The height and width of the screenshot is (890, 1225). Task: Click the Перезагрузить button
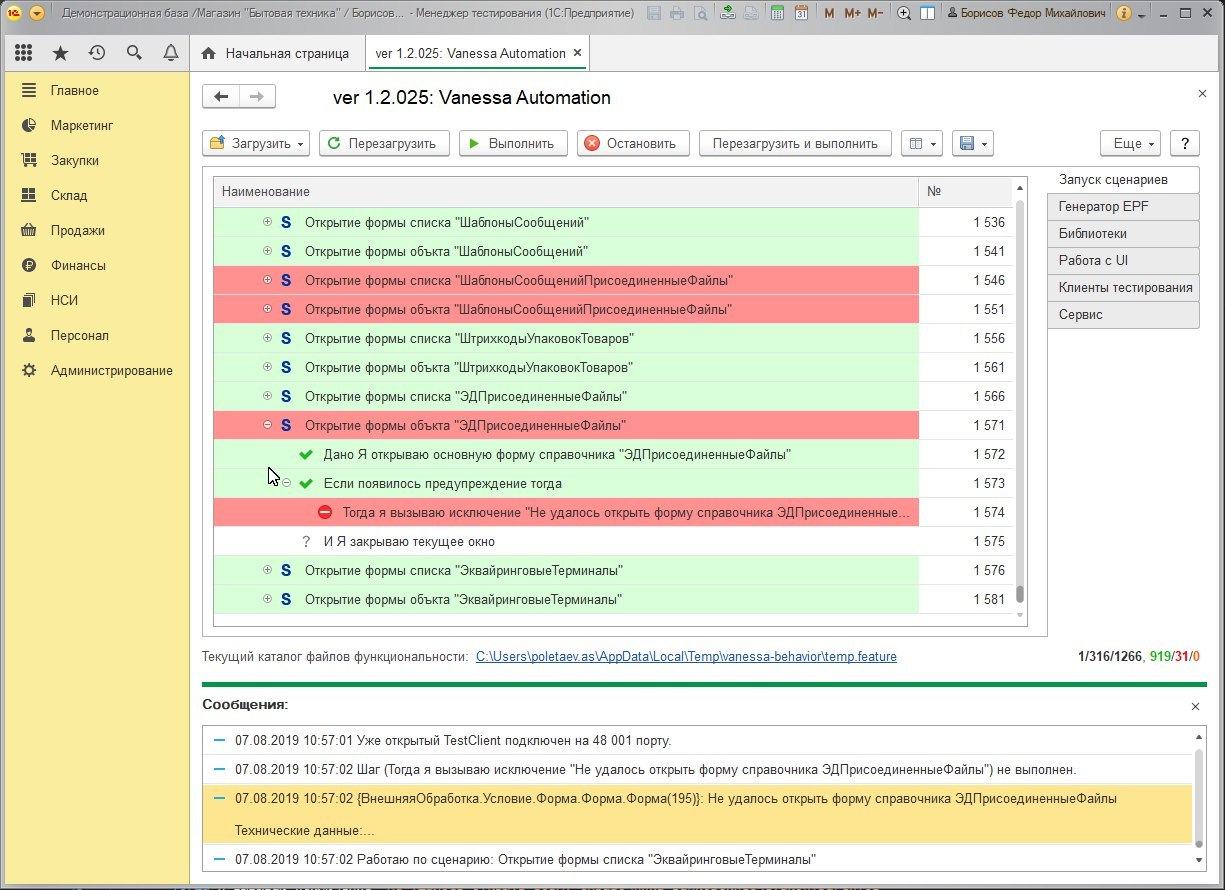click(384, 143)
